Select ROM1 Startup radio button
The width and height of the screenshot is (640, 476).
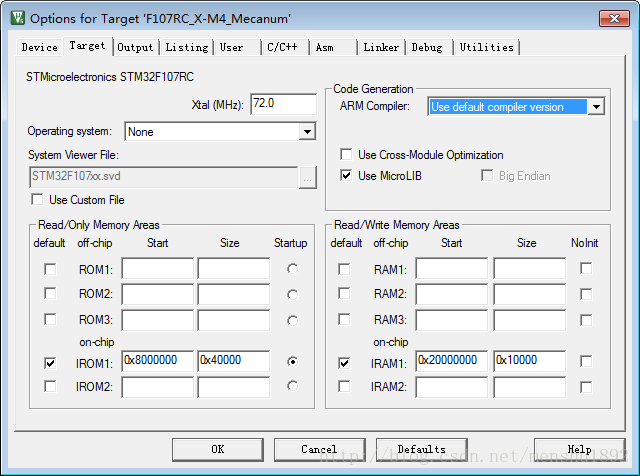point(292,269)
